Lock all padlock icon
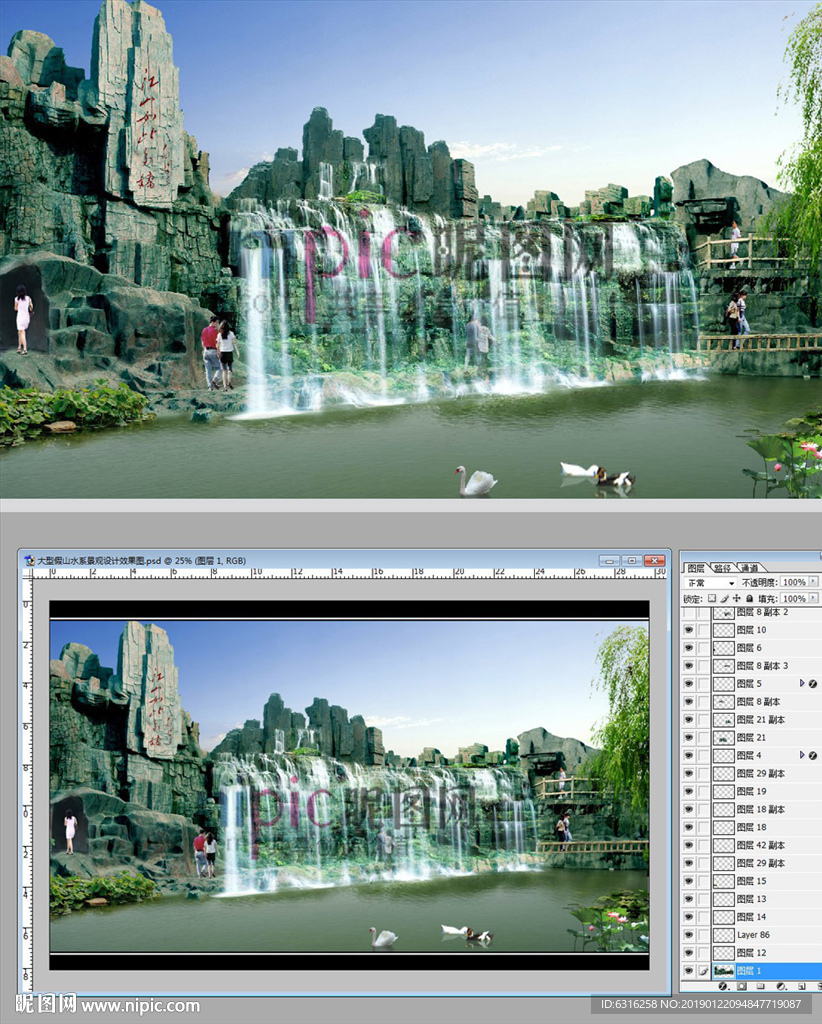822x1024 pixels. click(x=750, y=598)
